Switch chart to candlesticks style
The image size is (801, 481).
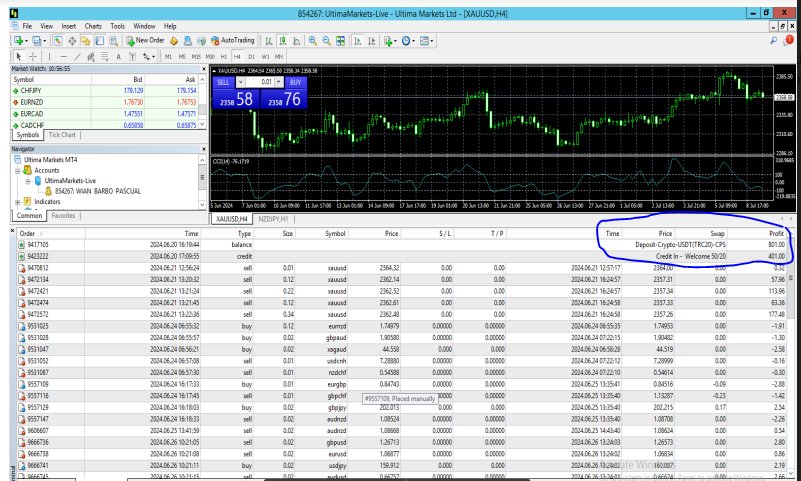(x=284, y=41)
